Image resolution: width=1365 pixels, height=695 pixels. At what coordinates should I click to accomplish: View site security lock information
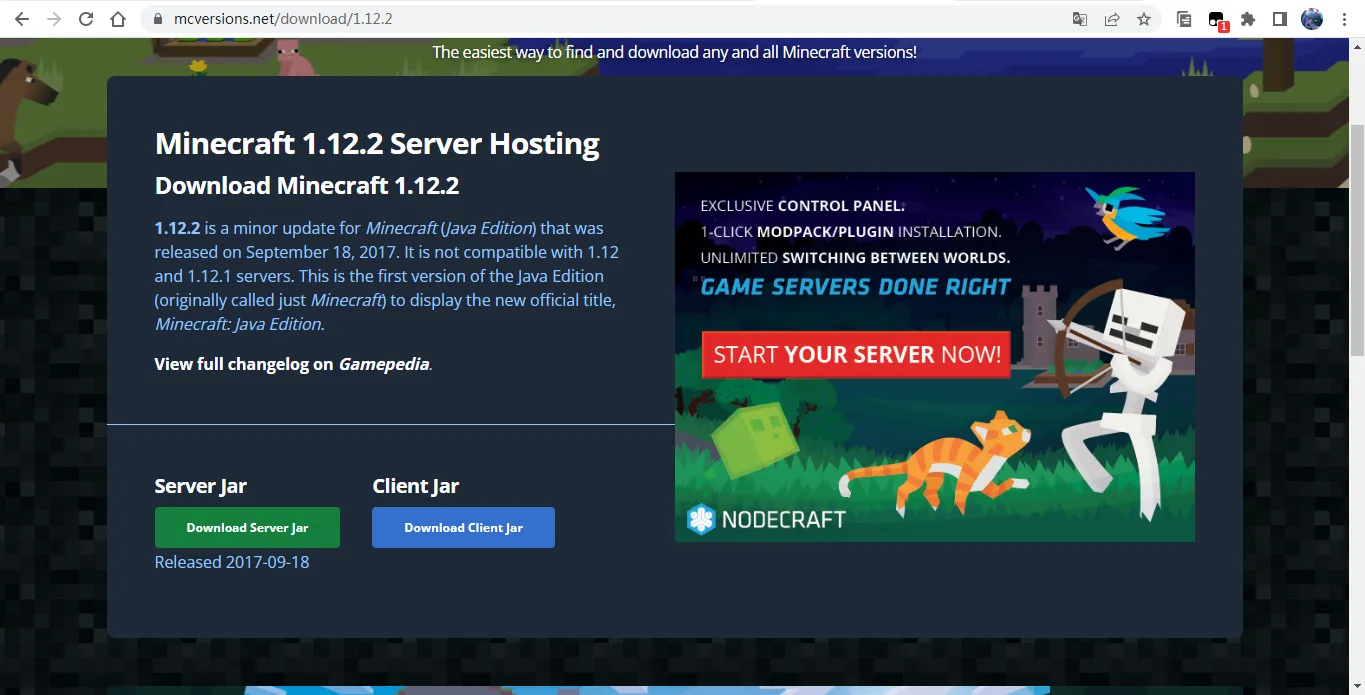click(155, 19)
